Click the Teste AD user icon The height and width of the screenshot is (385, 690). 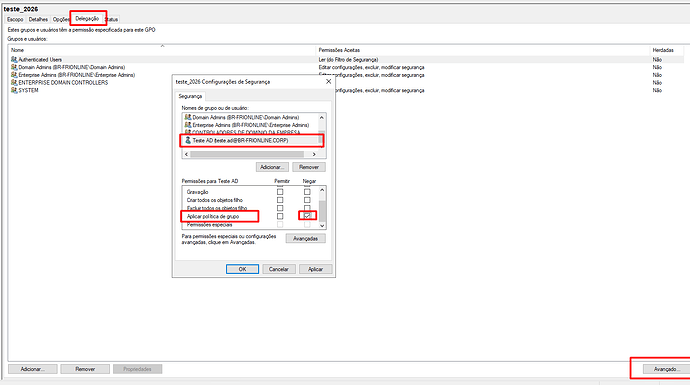pyautogui.click(x=188, y=140)
